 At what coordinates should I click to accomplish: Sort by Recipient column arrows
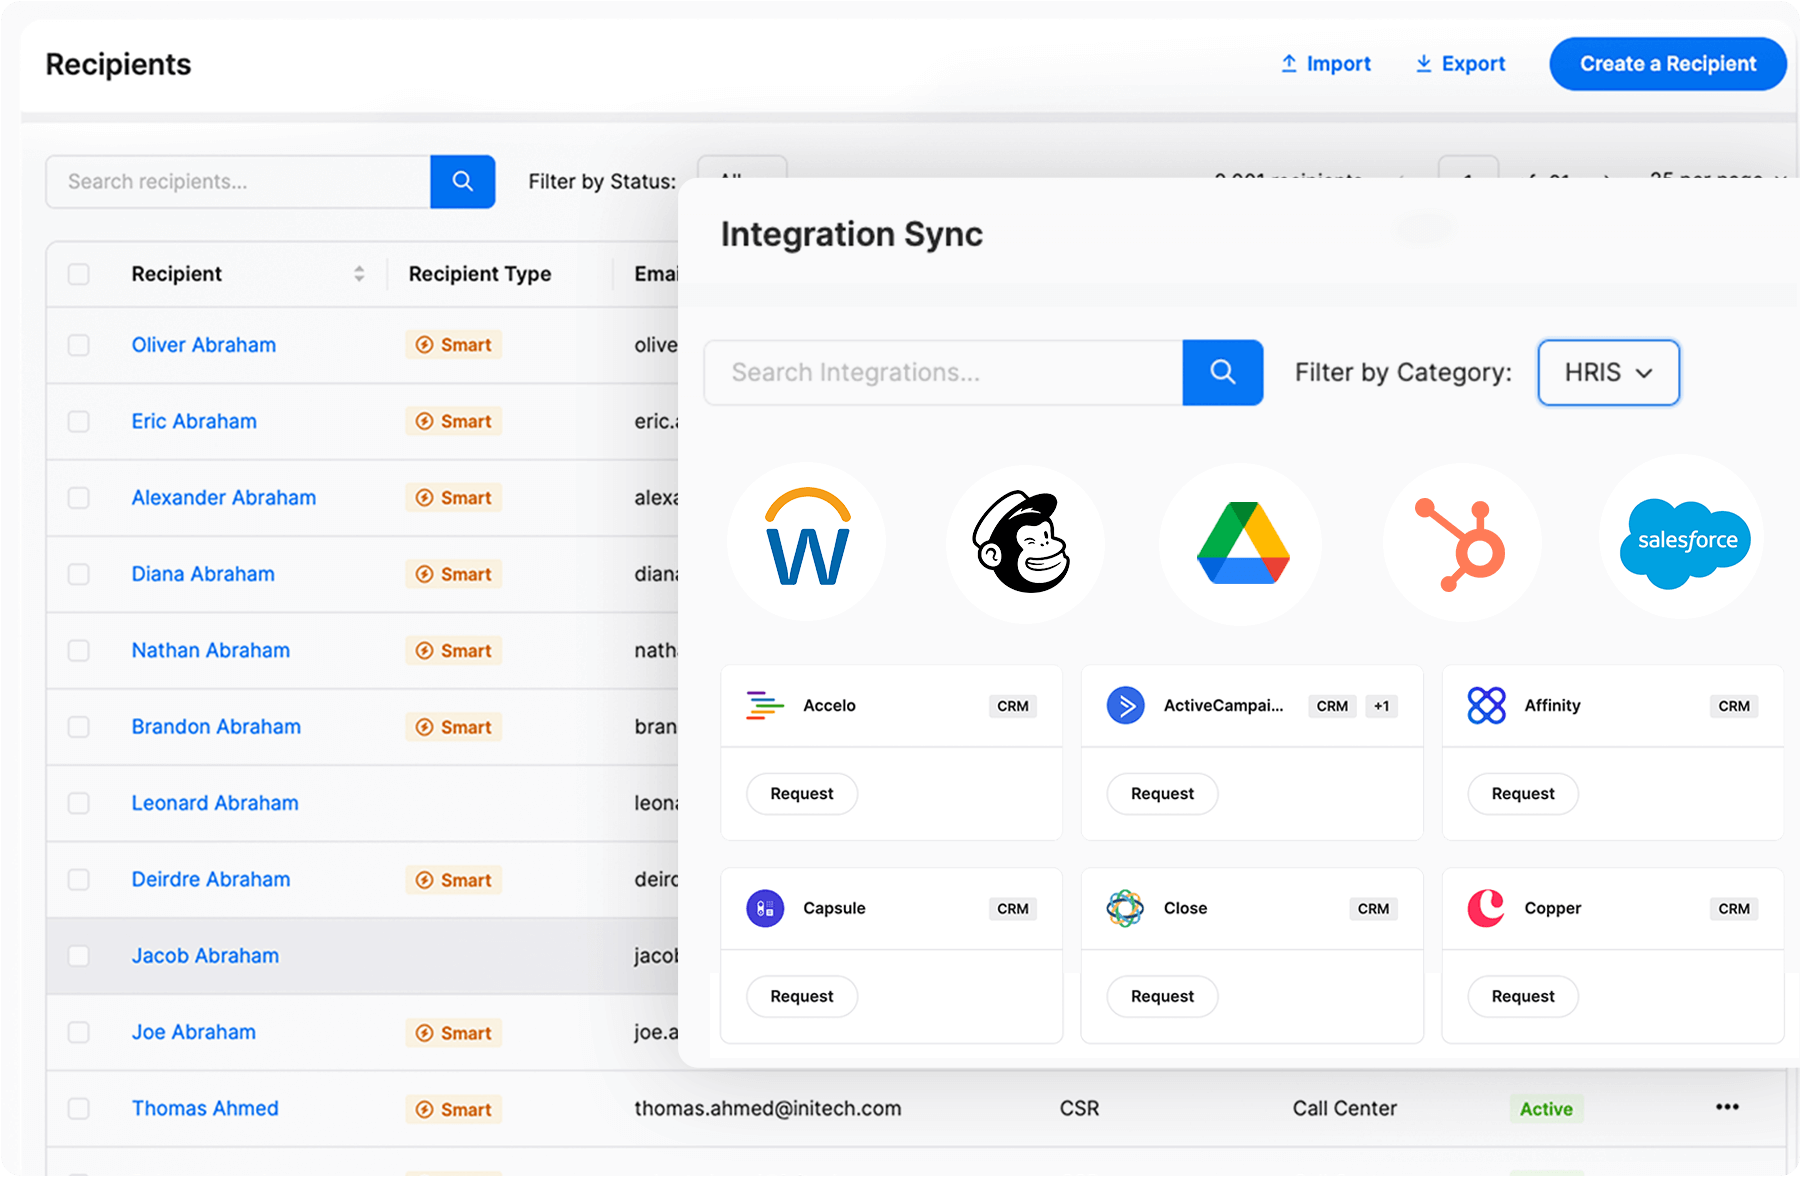coord(359,274)
